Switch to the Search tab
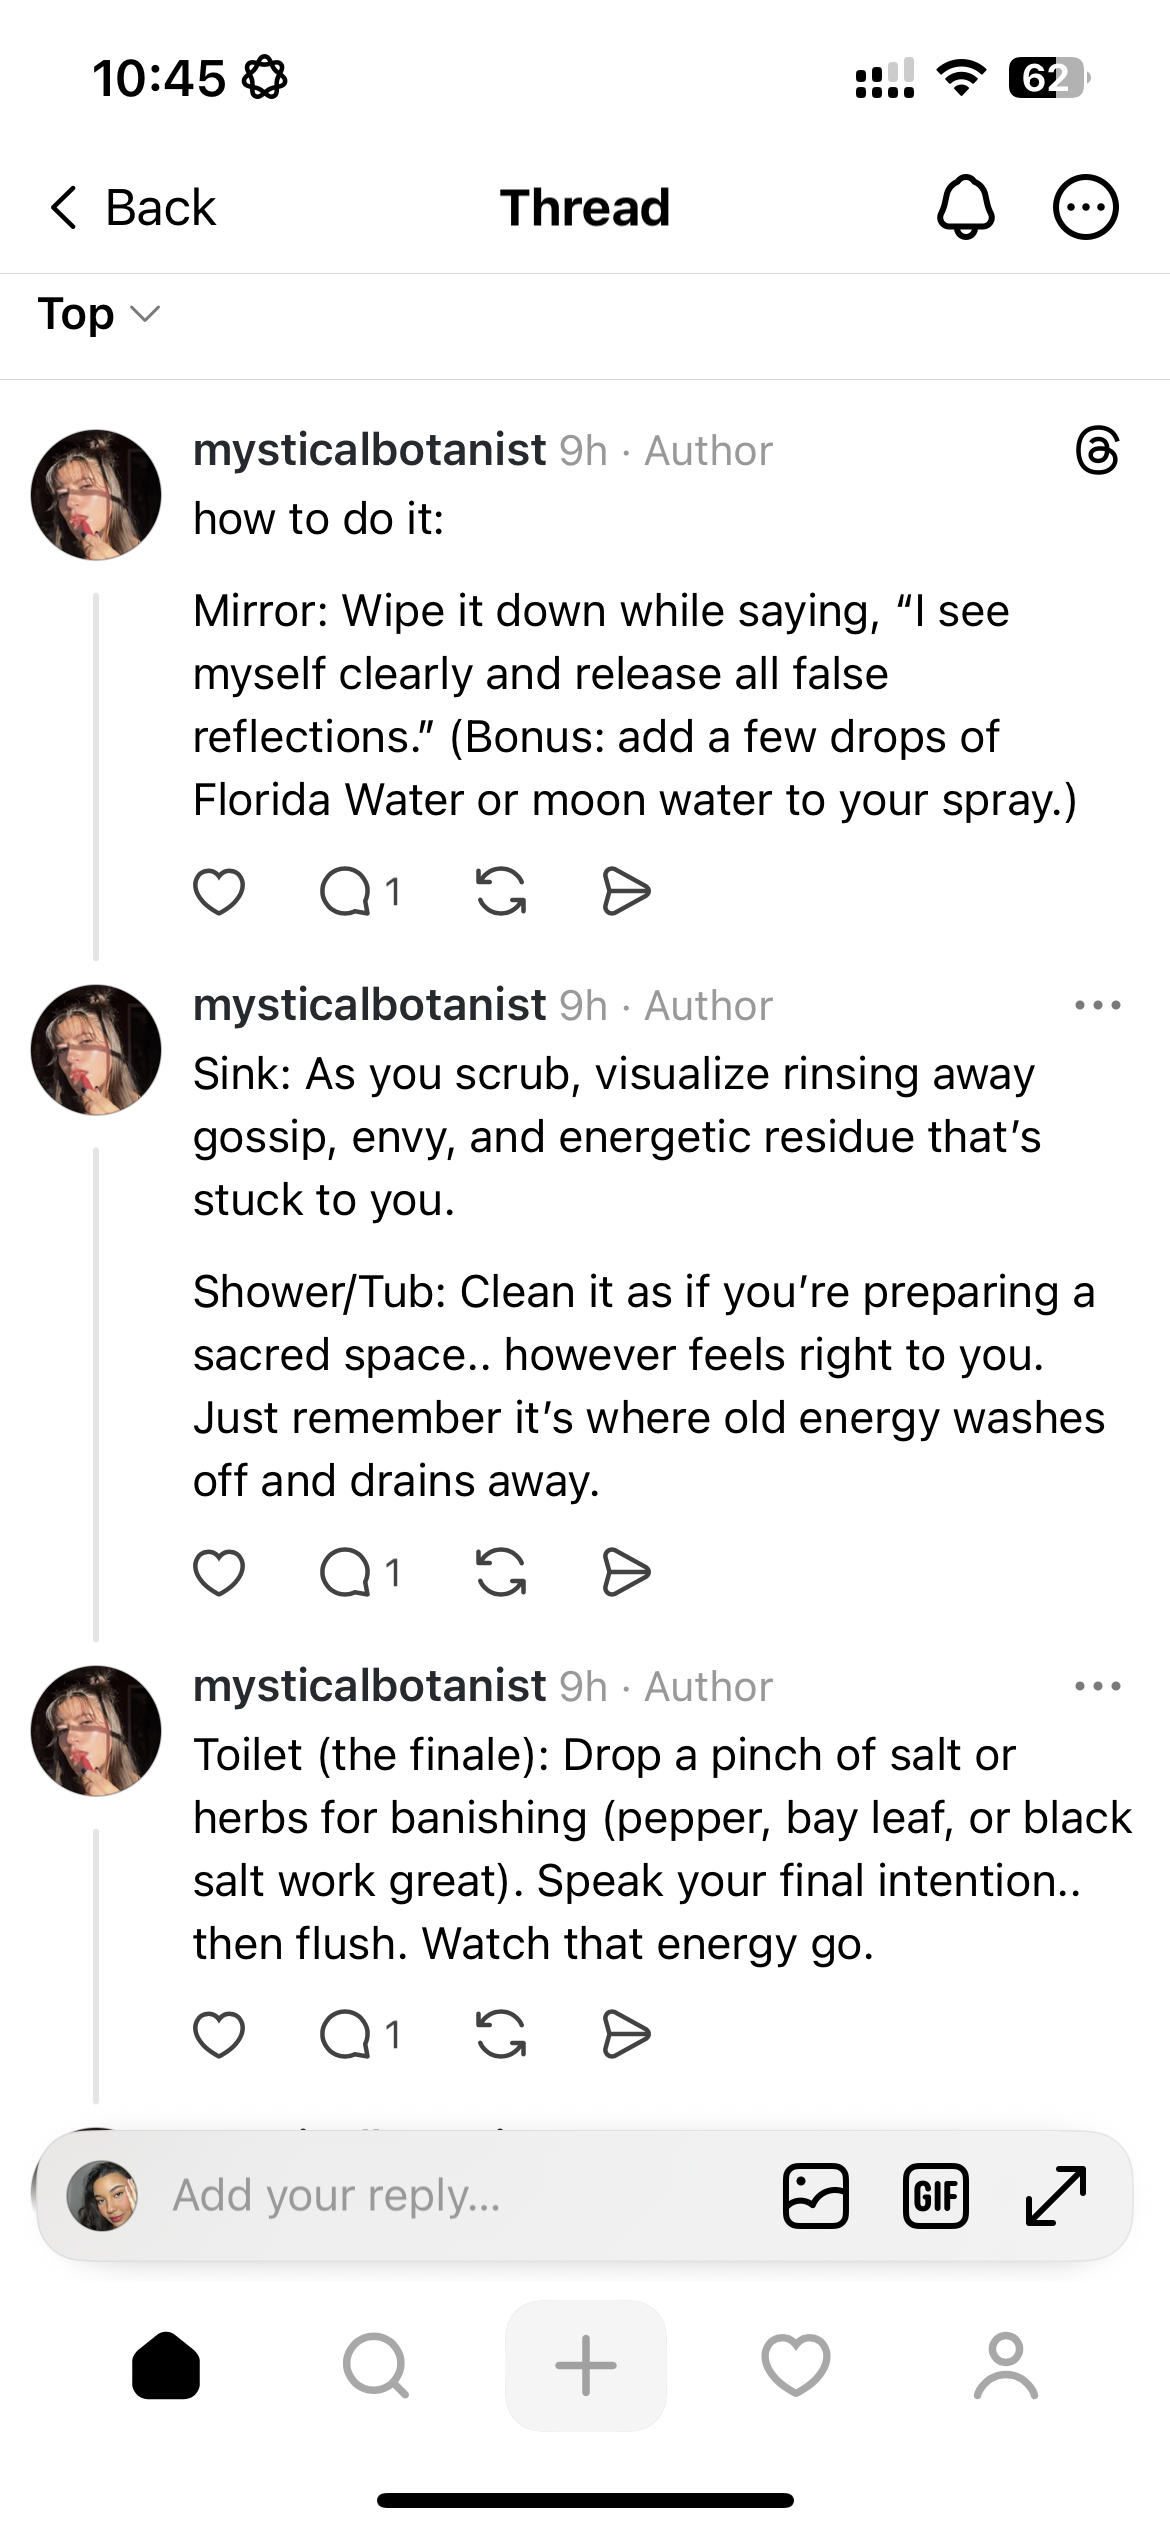 pos(376,2365)
